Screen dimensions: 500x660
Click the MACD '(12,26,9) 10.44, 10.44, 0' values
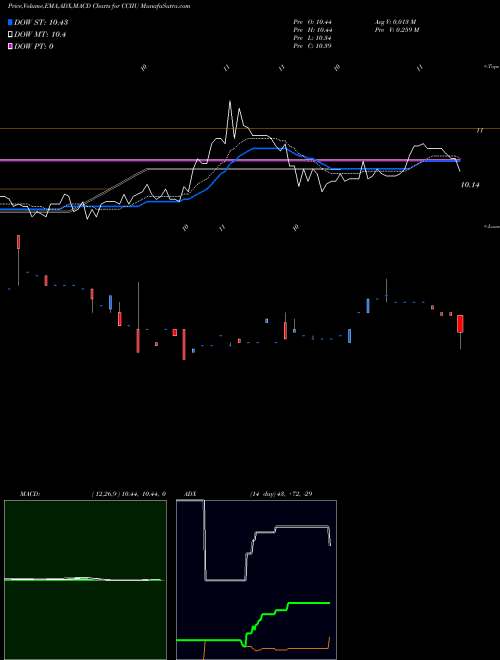[128, 494]
